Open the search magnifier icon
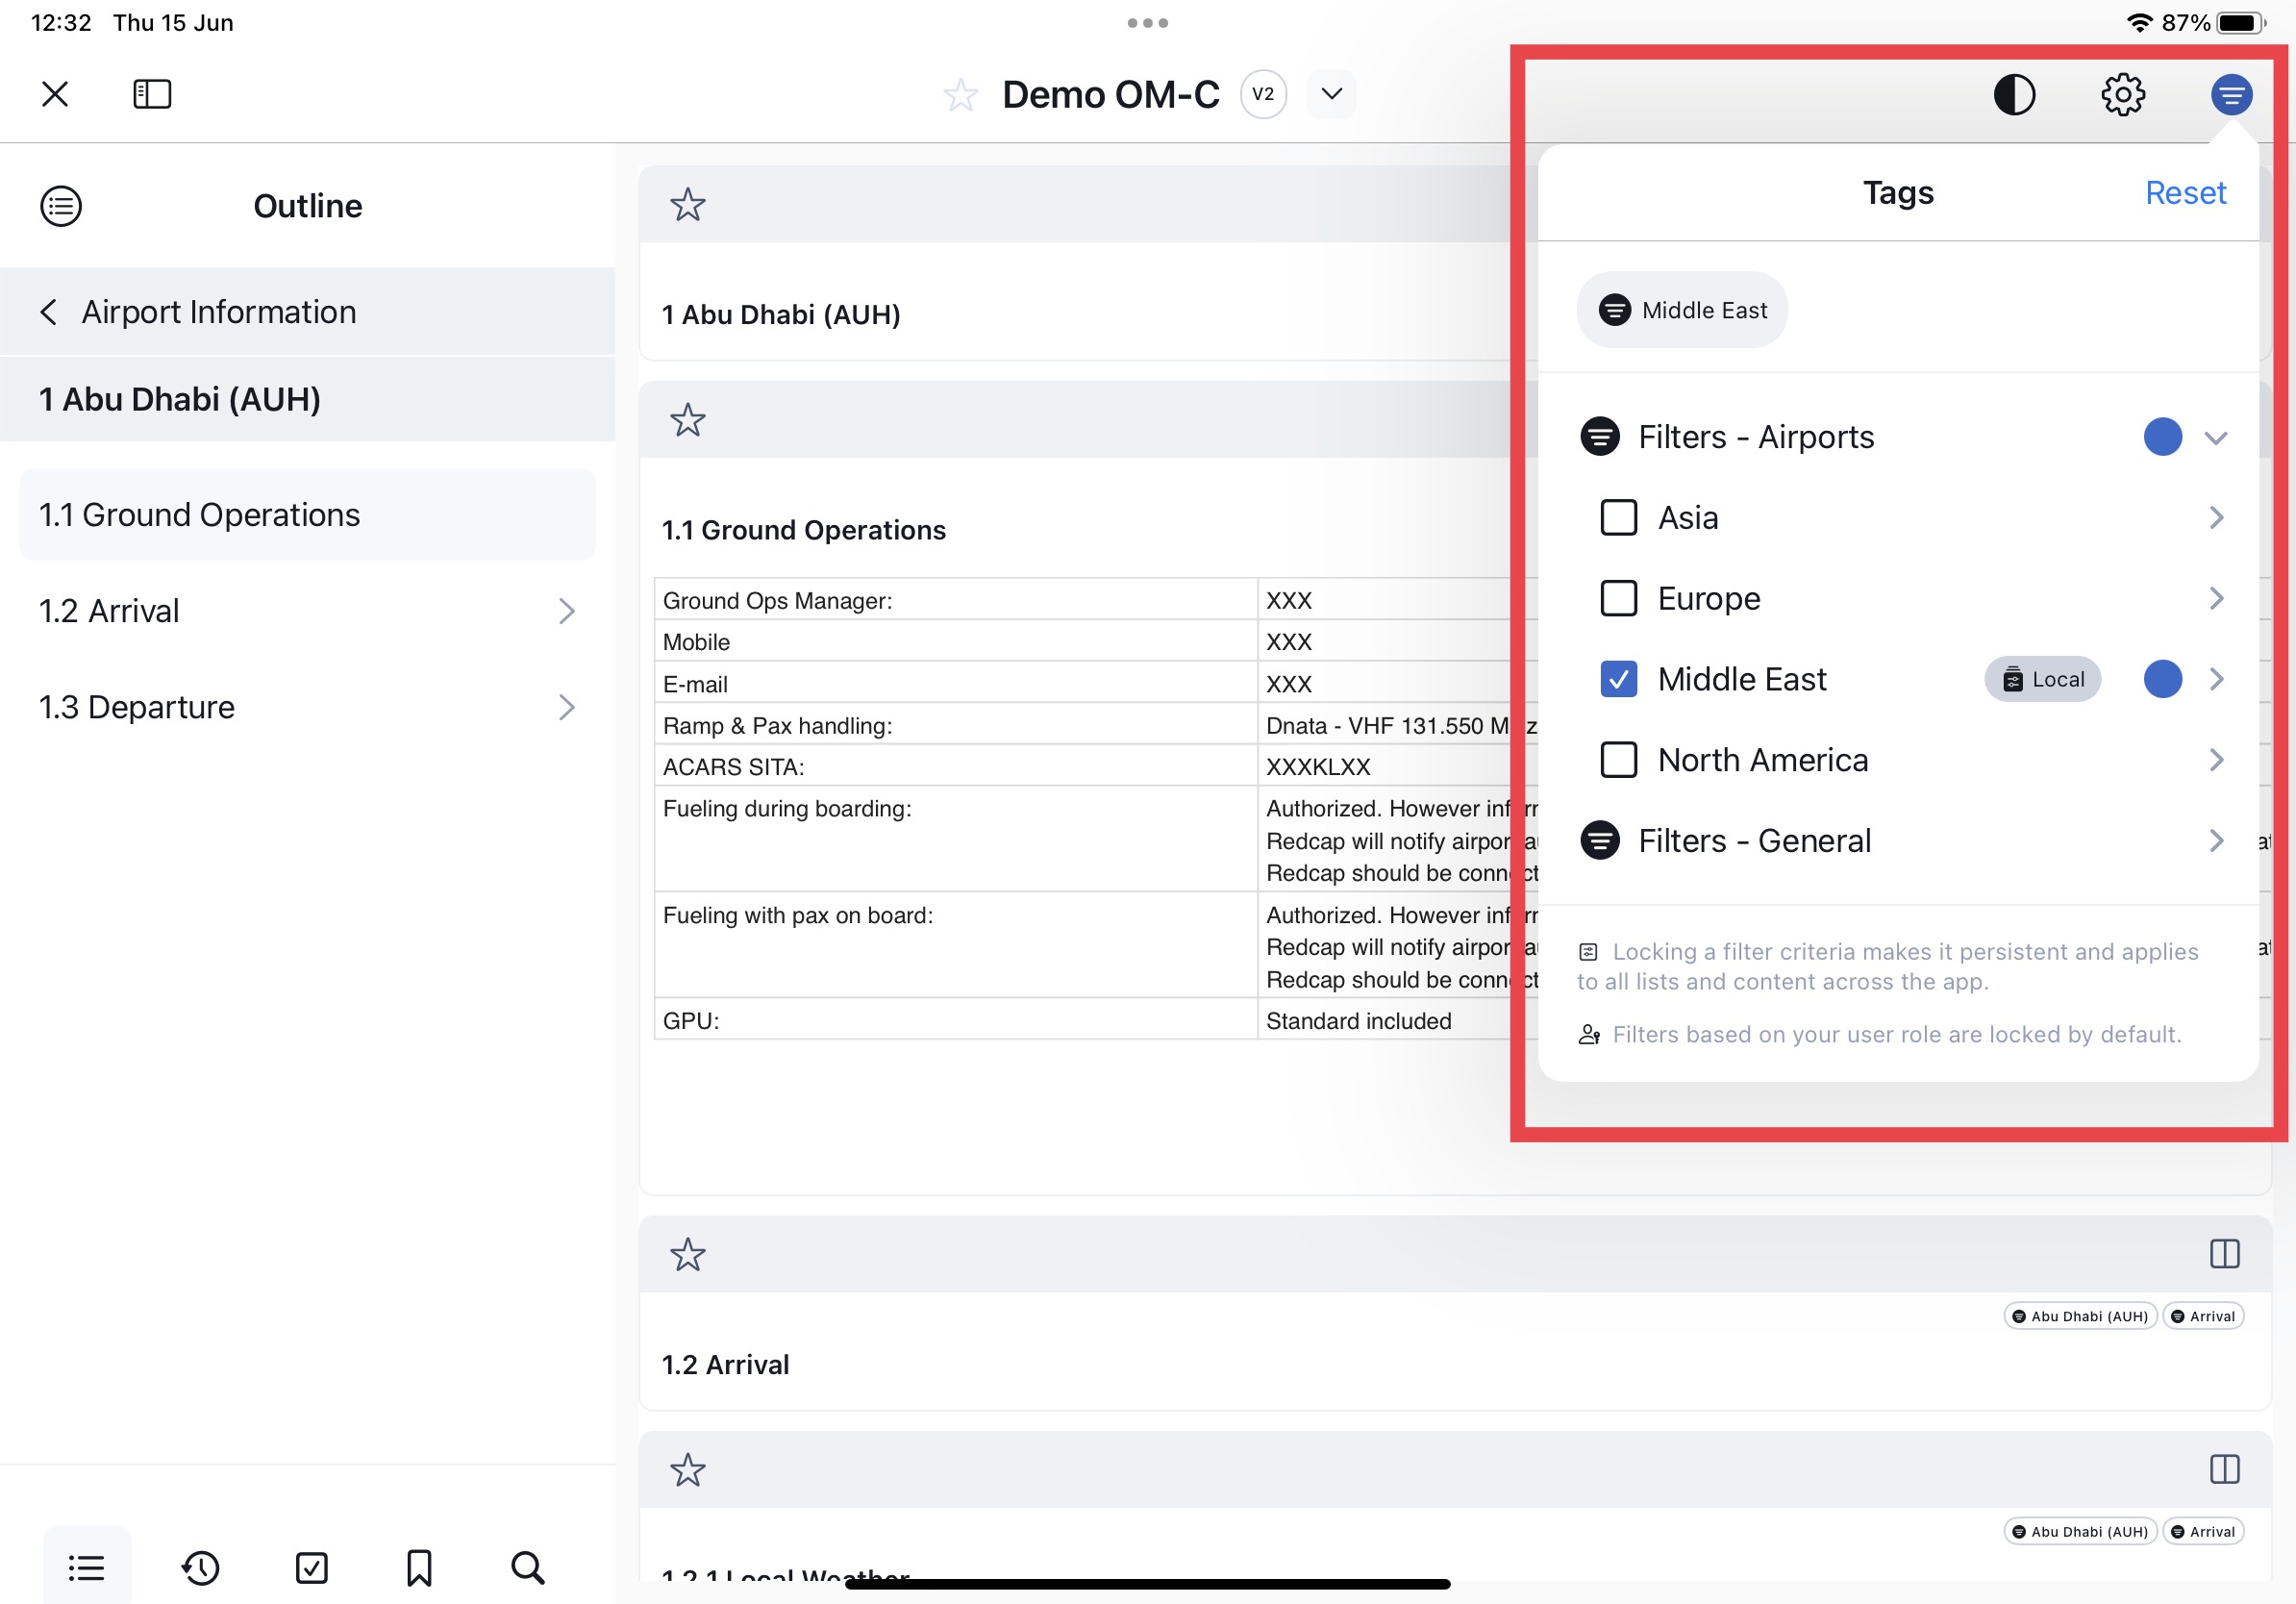The image size is (2296, 1604). click(x=527, y=1567)
